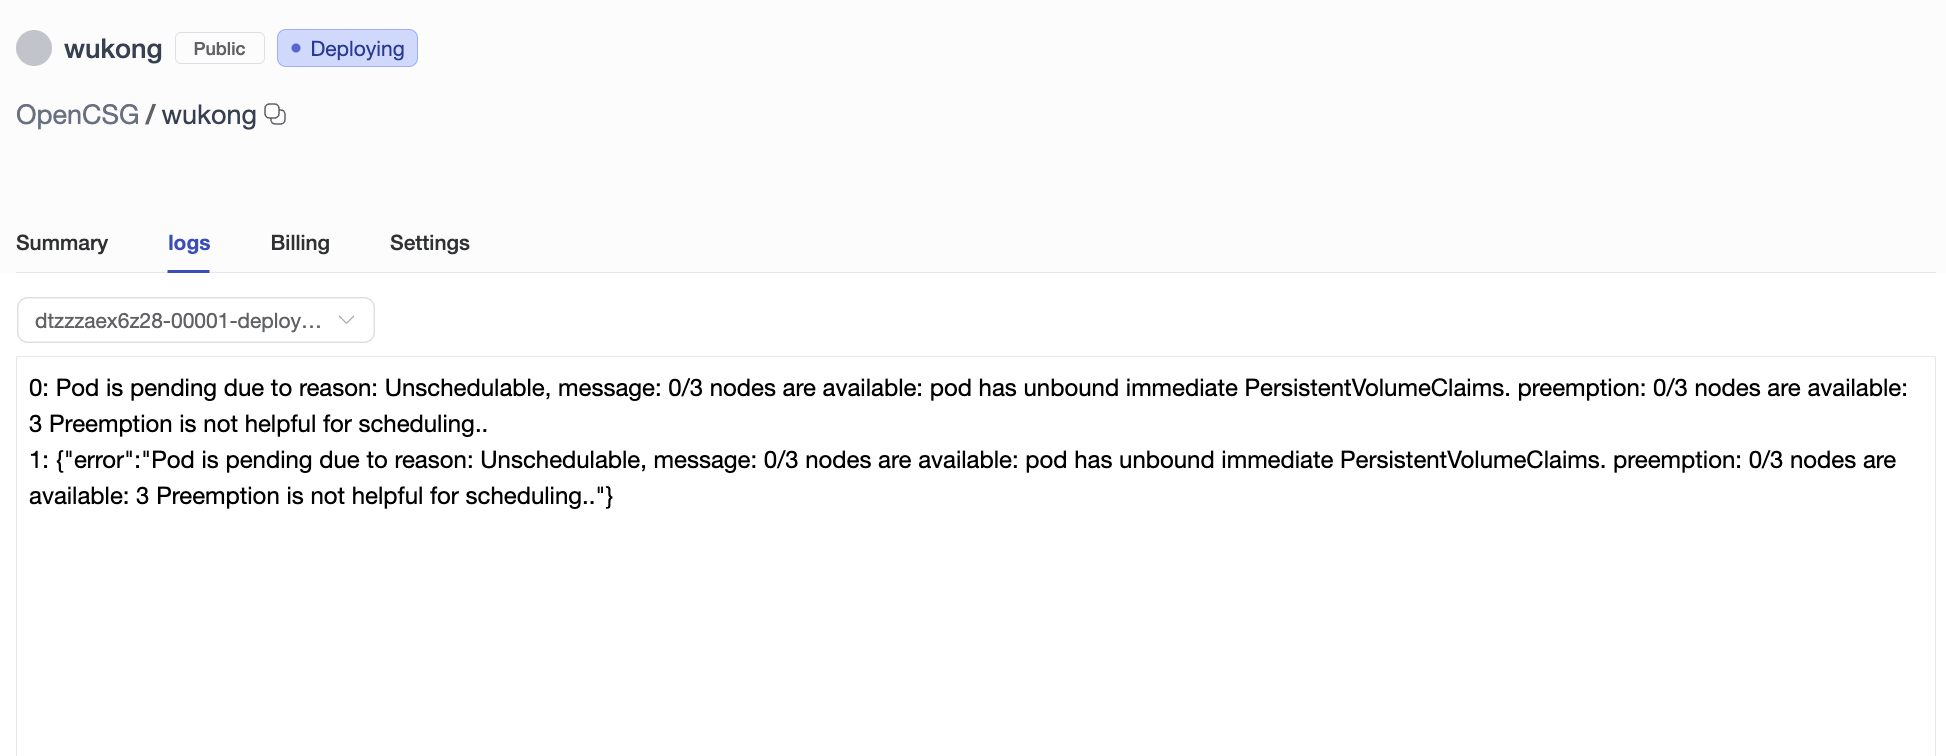Viewport: 1946px width, 756px height.
Task: Click the gray wukong avatar circle
Action: [34, 48]
